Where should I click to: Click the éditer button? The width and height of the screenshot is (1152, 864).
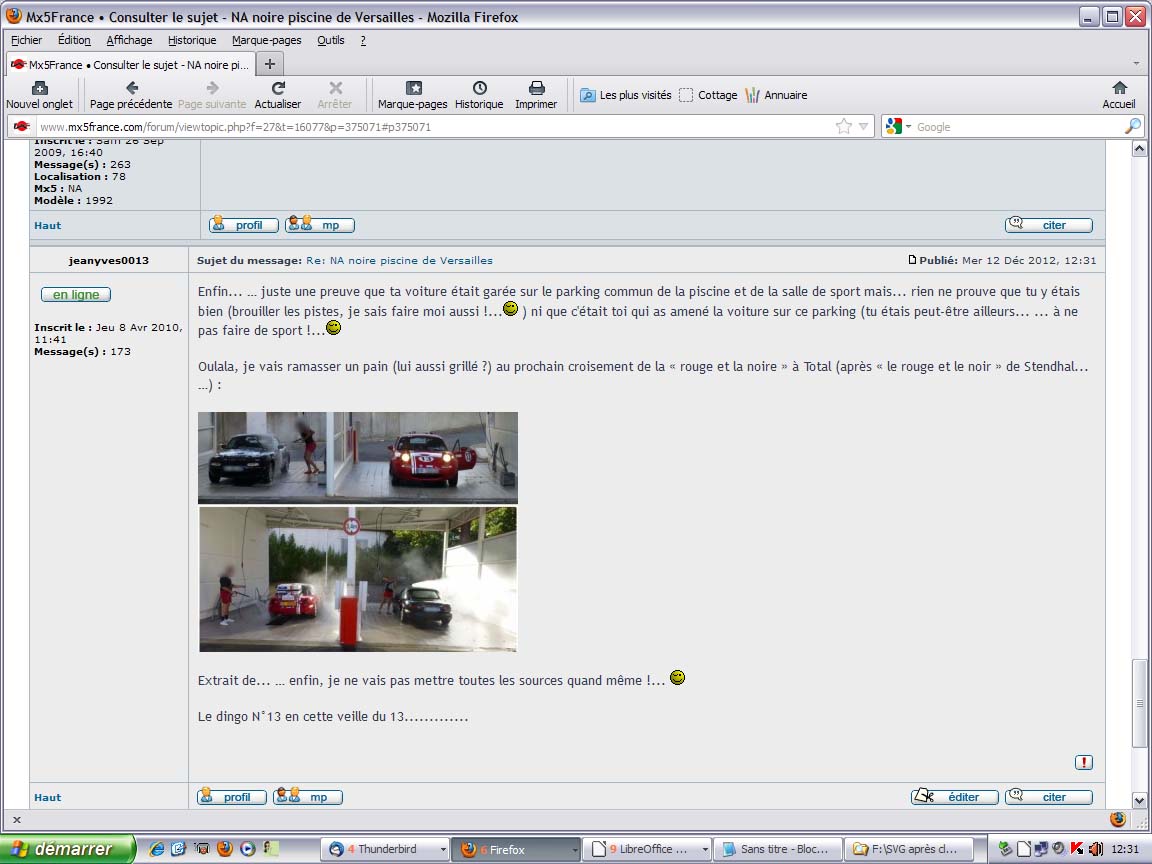click(x=955, y=797)
